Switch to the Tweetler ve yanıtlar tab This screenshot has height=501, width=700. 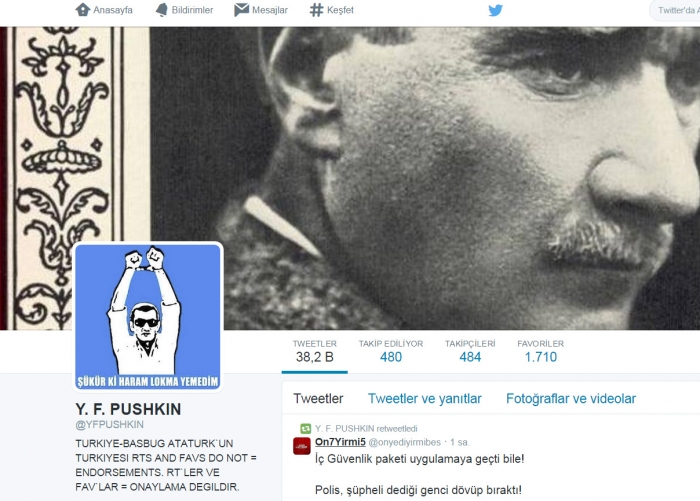point(425,399)
